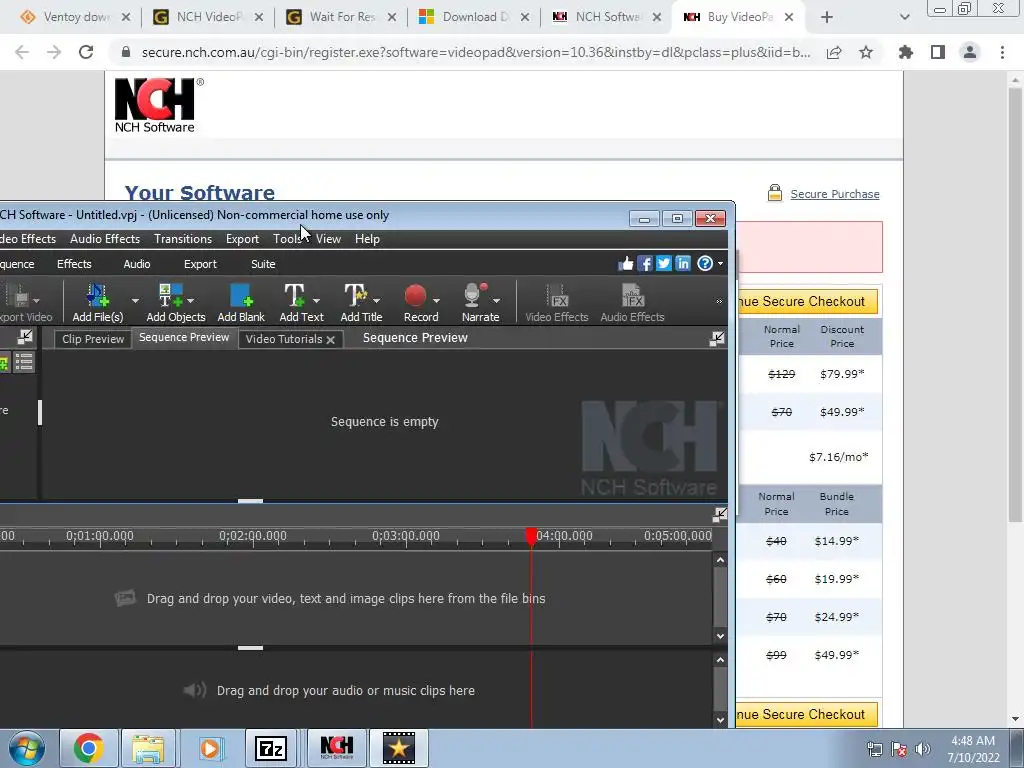Click top Continue Secure Checkout button
Viewport: 1024px width, 768px height.
(807, 302)
